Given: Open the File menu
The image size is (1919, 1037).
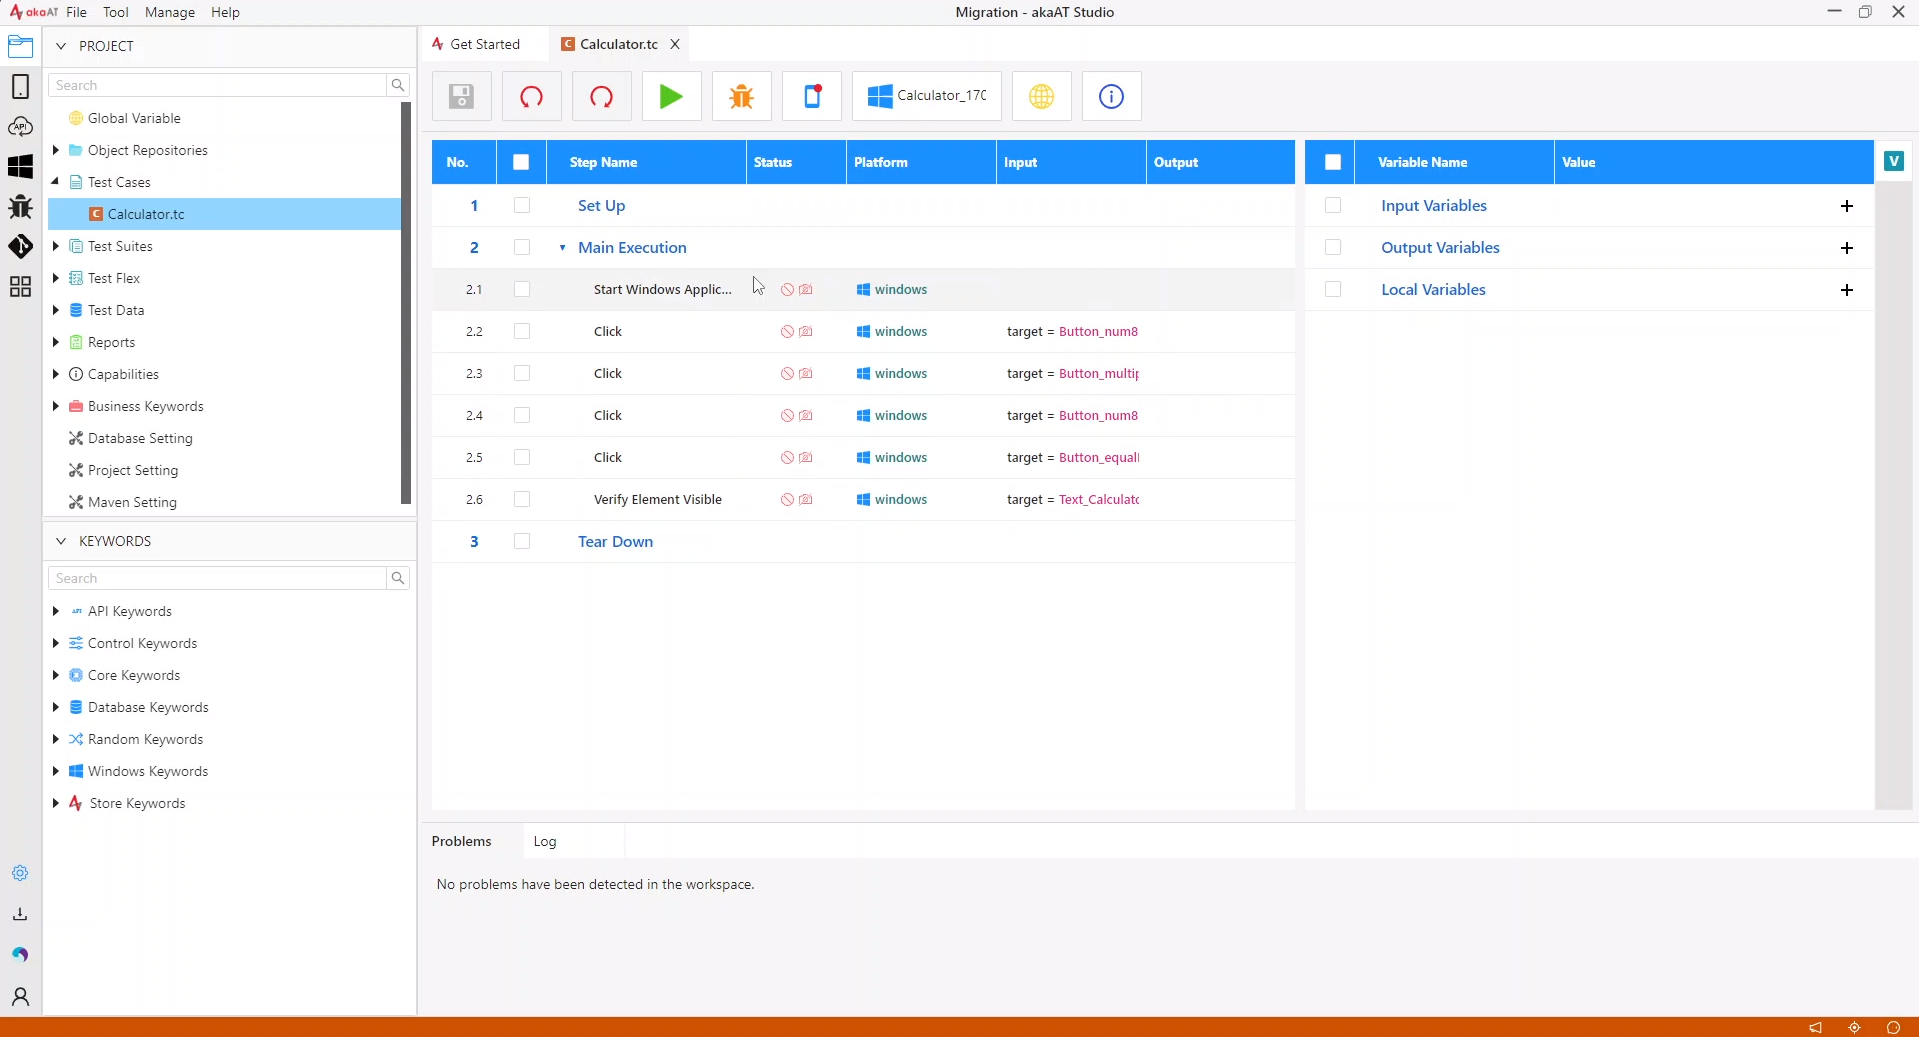Looking at the screenshot, I should click(x=76, y=12).
